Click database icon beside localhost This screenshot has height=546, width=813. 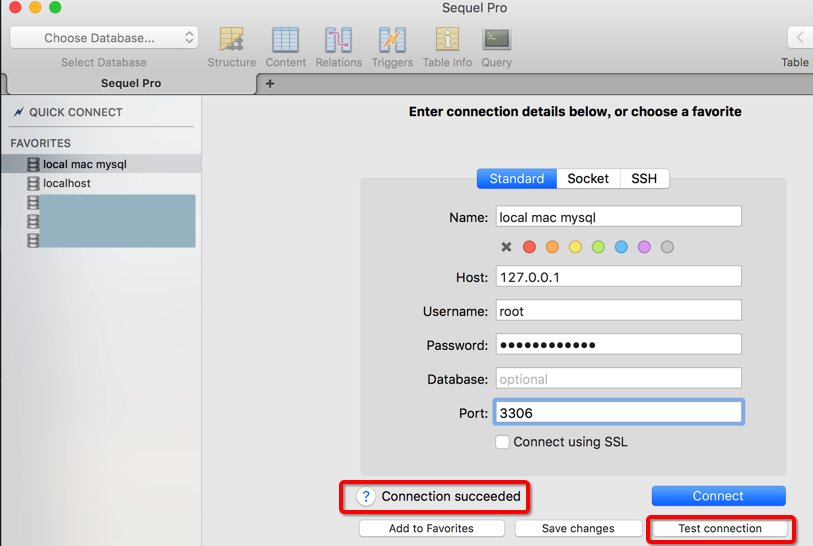tap(33, 183)
